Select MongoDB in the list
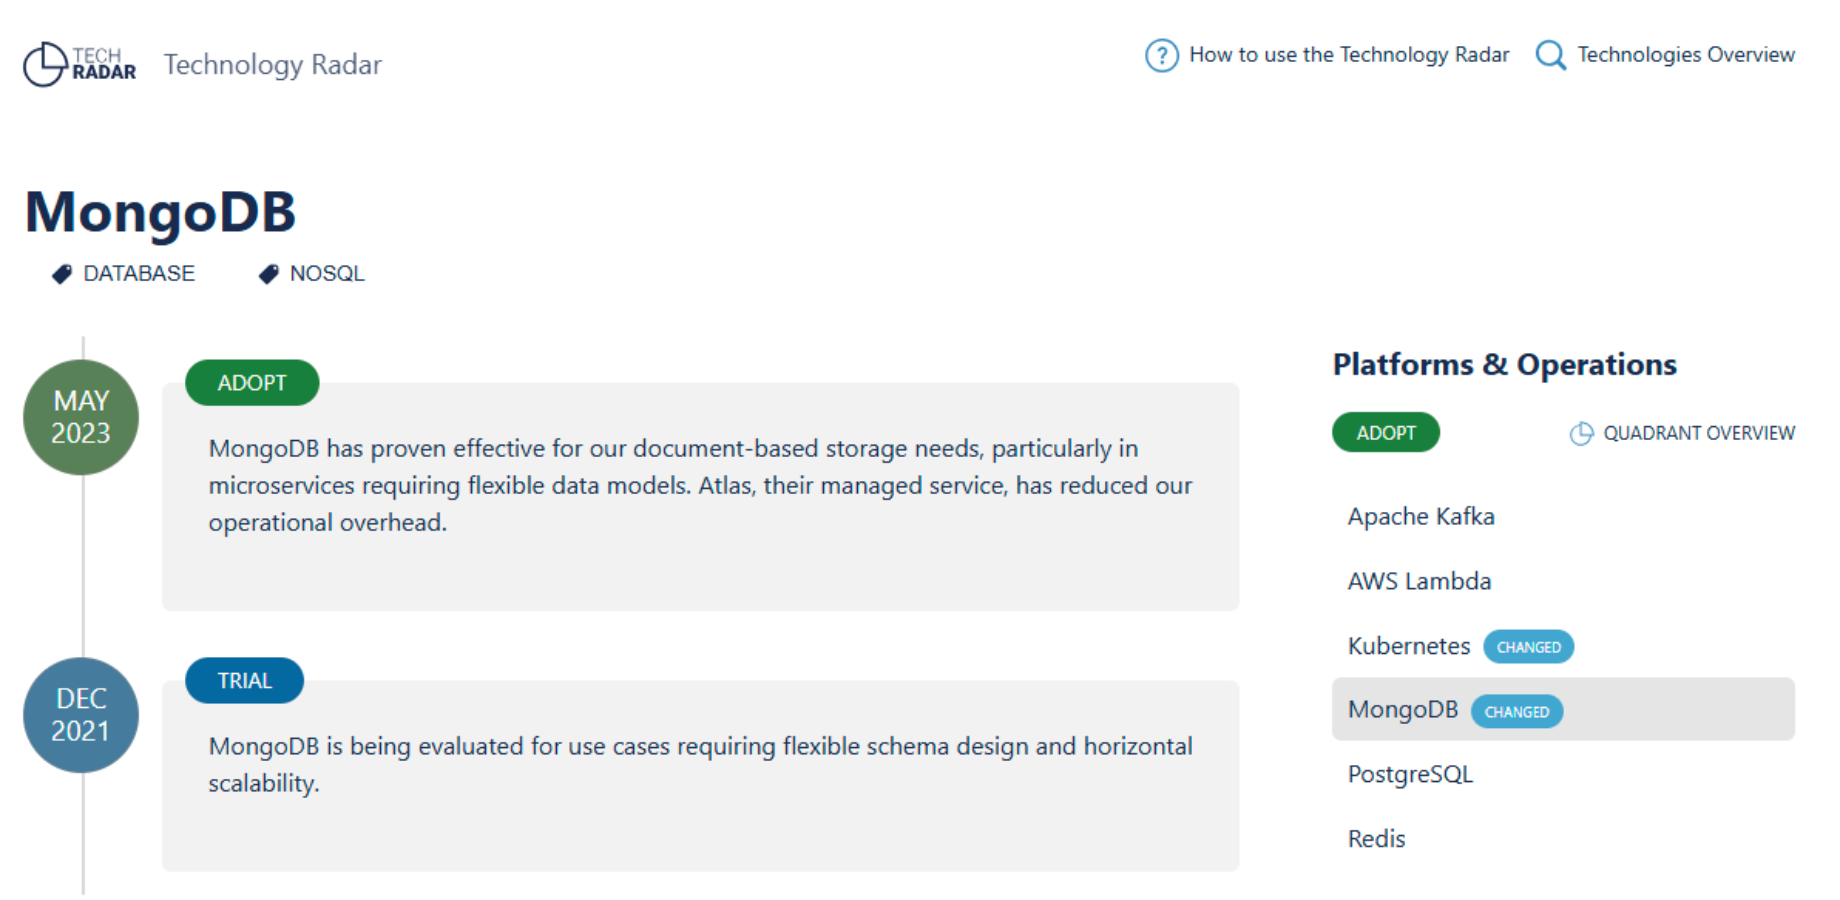Screen dimensions: 1840x900 [x=1563, y=710]
